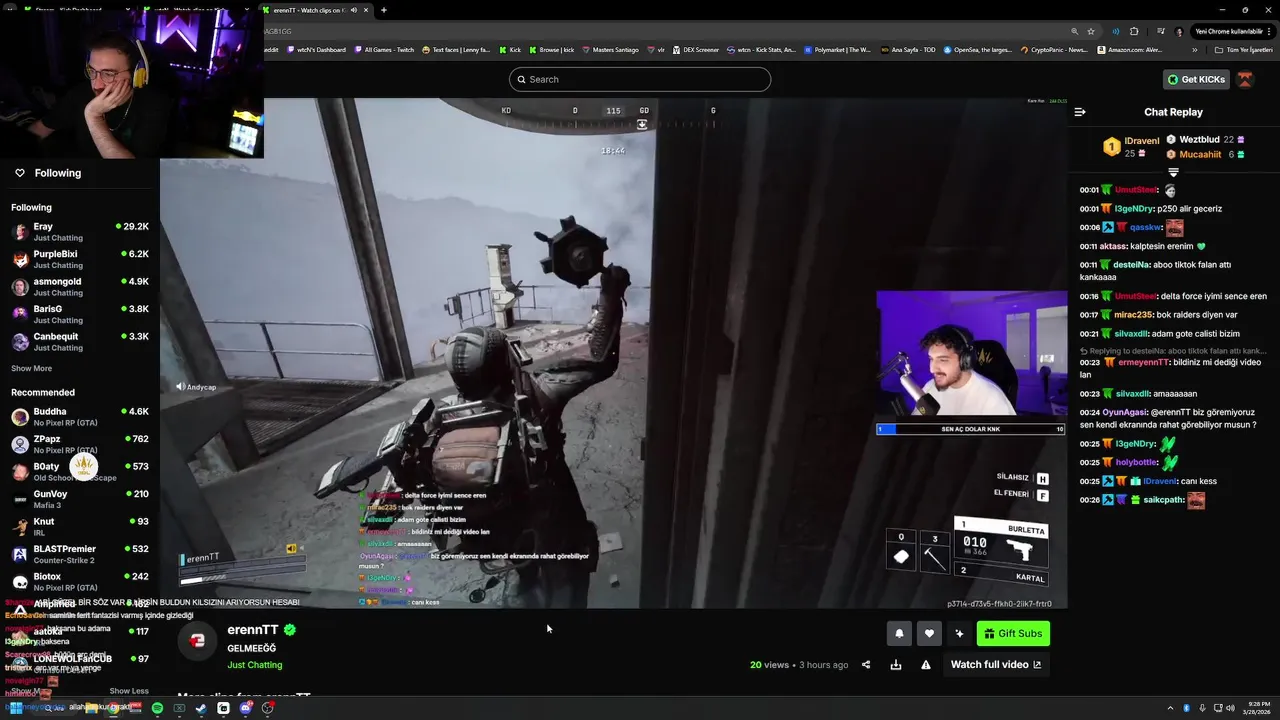
Task: Mute the erennTT tab audio icon
Action: [x=355, y=10]
